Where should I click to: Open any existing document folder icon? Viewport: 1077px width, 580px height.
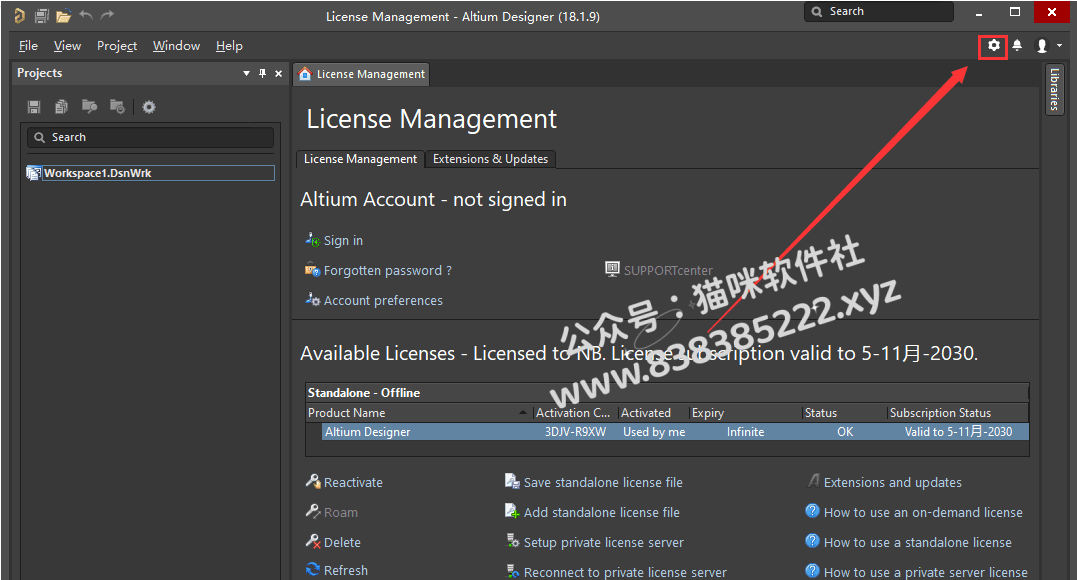pyautogui.click(x=63, y=15)
